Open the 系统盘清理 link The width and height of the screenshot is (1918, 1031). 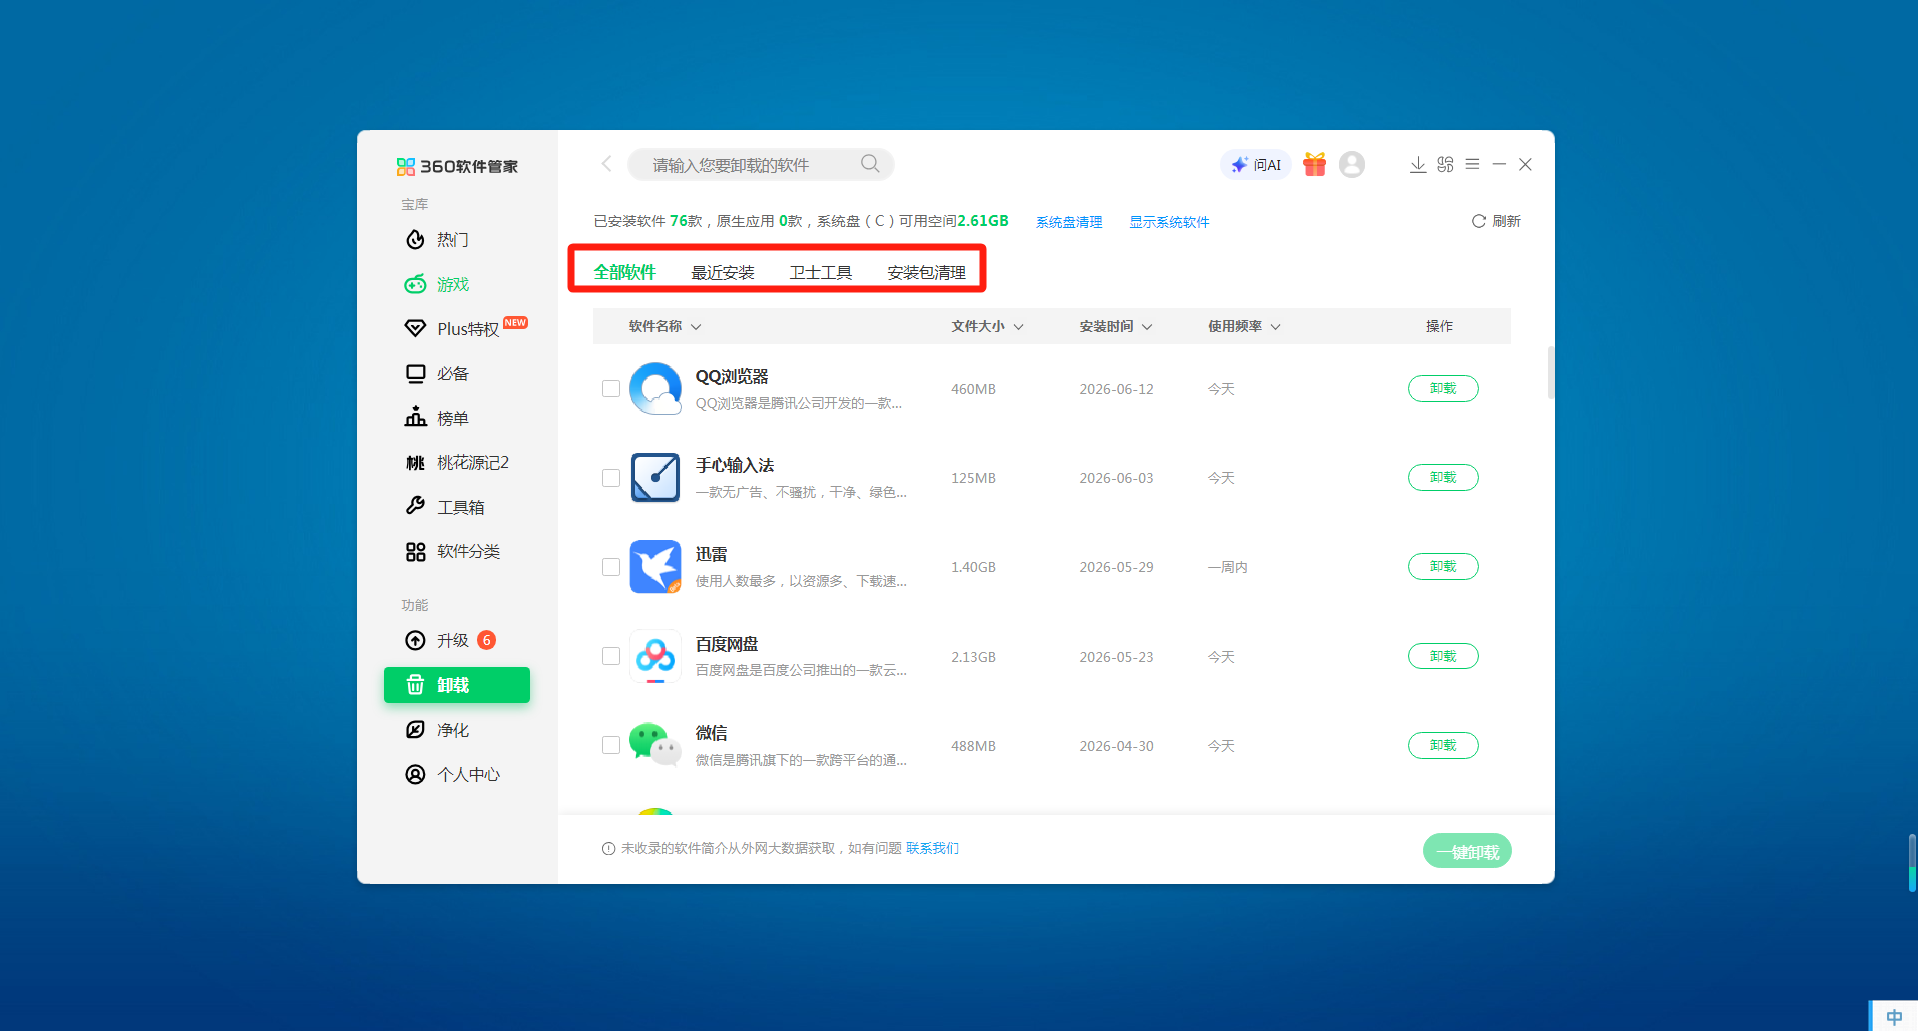1069,222
